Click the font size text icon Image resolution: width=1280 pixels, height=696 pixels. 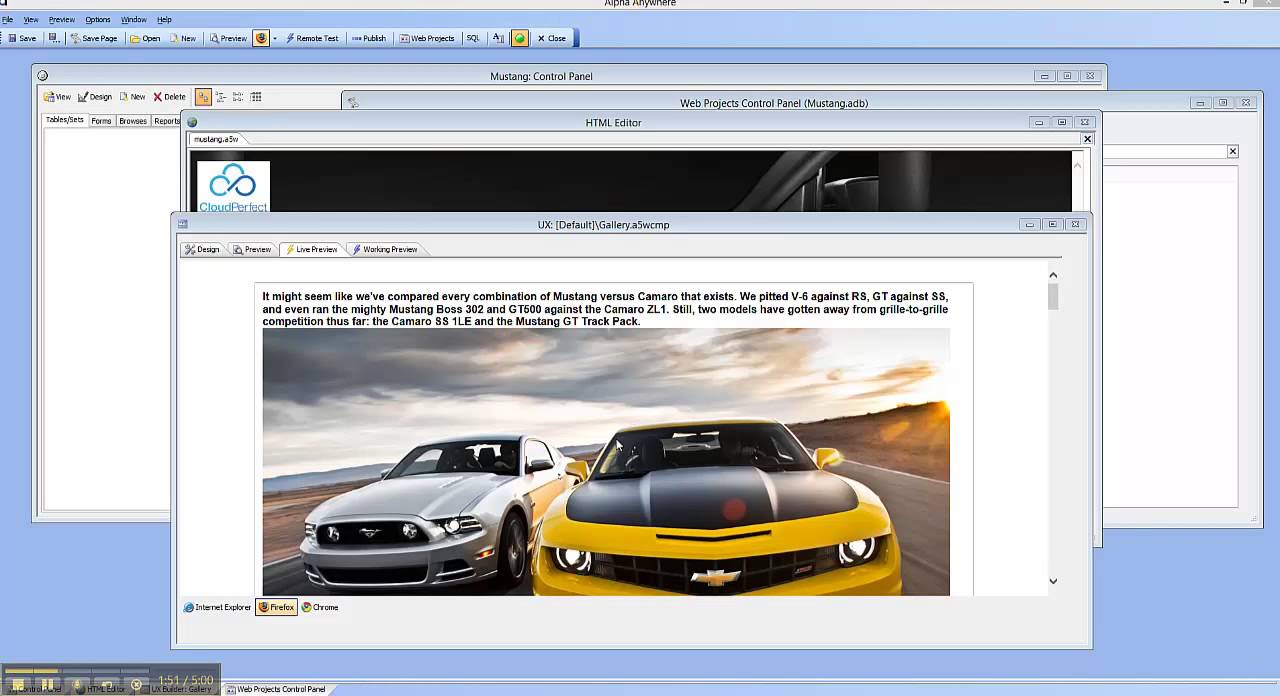pyautogui.click(x=498, y=38)
